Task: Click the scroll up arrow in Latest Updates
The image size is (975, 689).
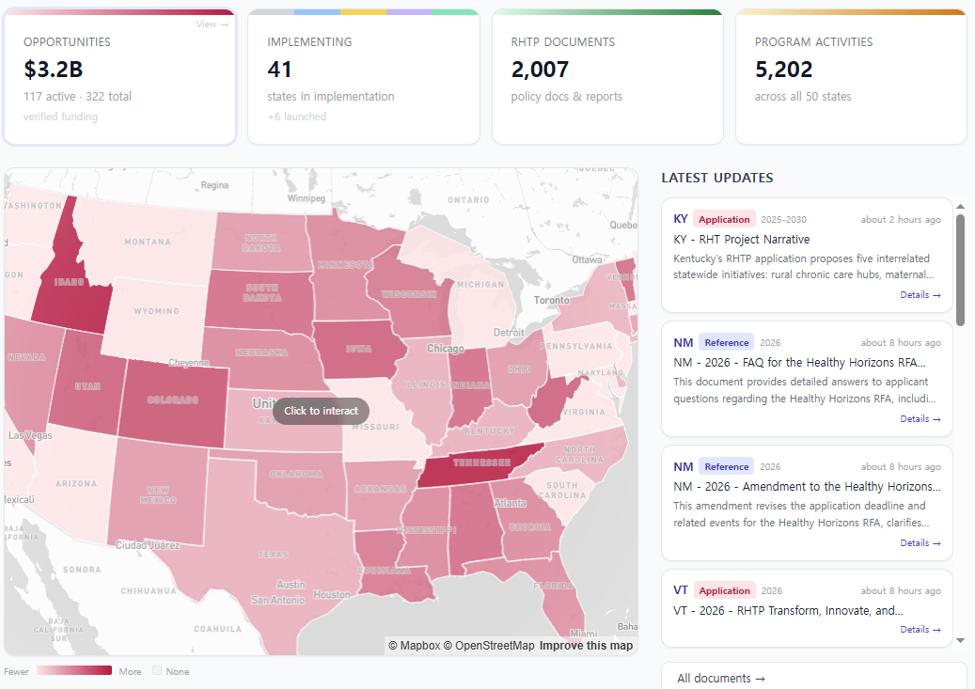Action: (x=960, y=206)
